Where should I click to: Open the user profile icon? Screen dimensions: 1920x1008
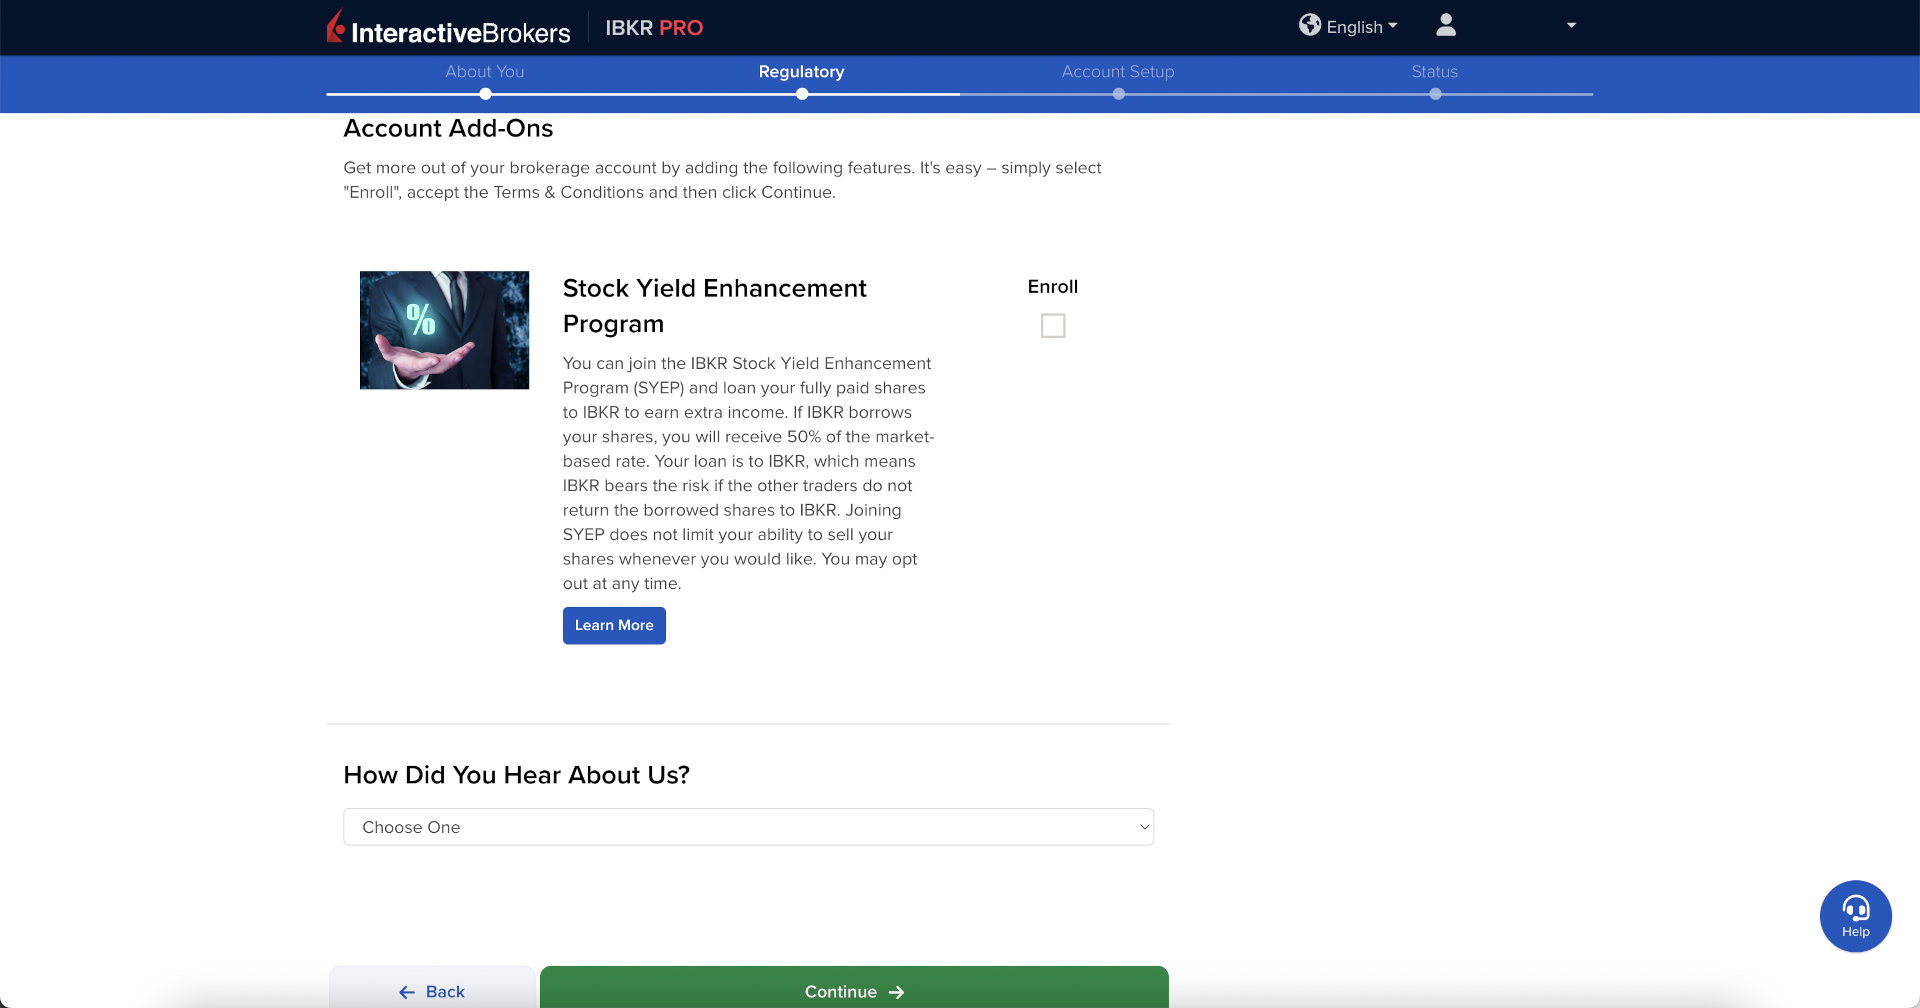pos(1445,25)
